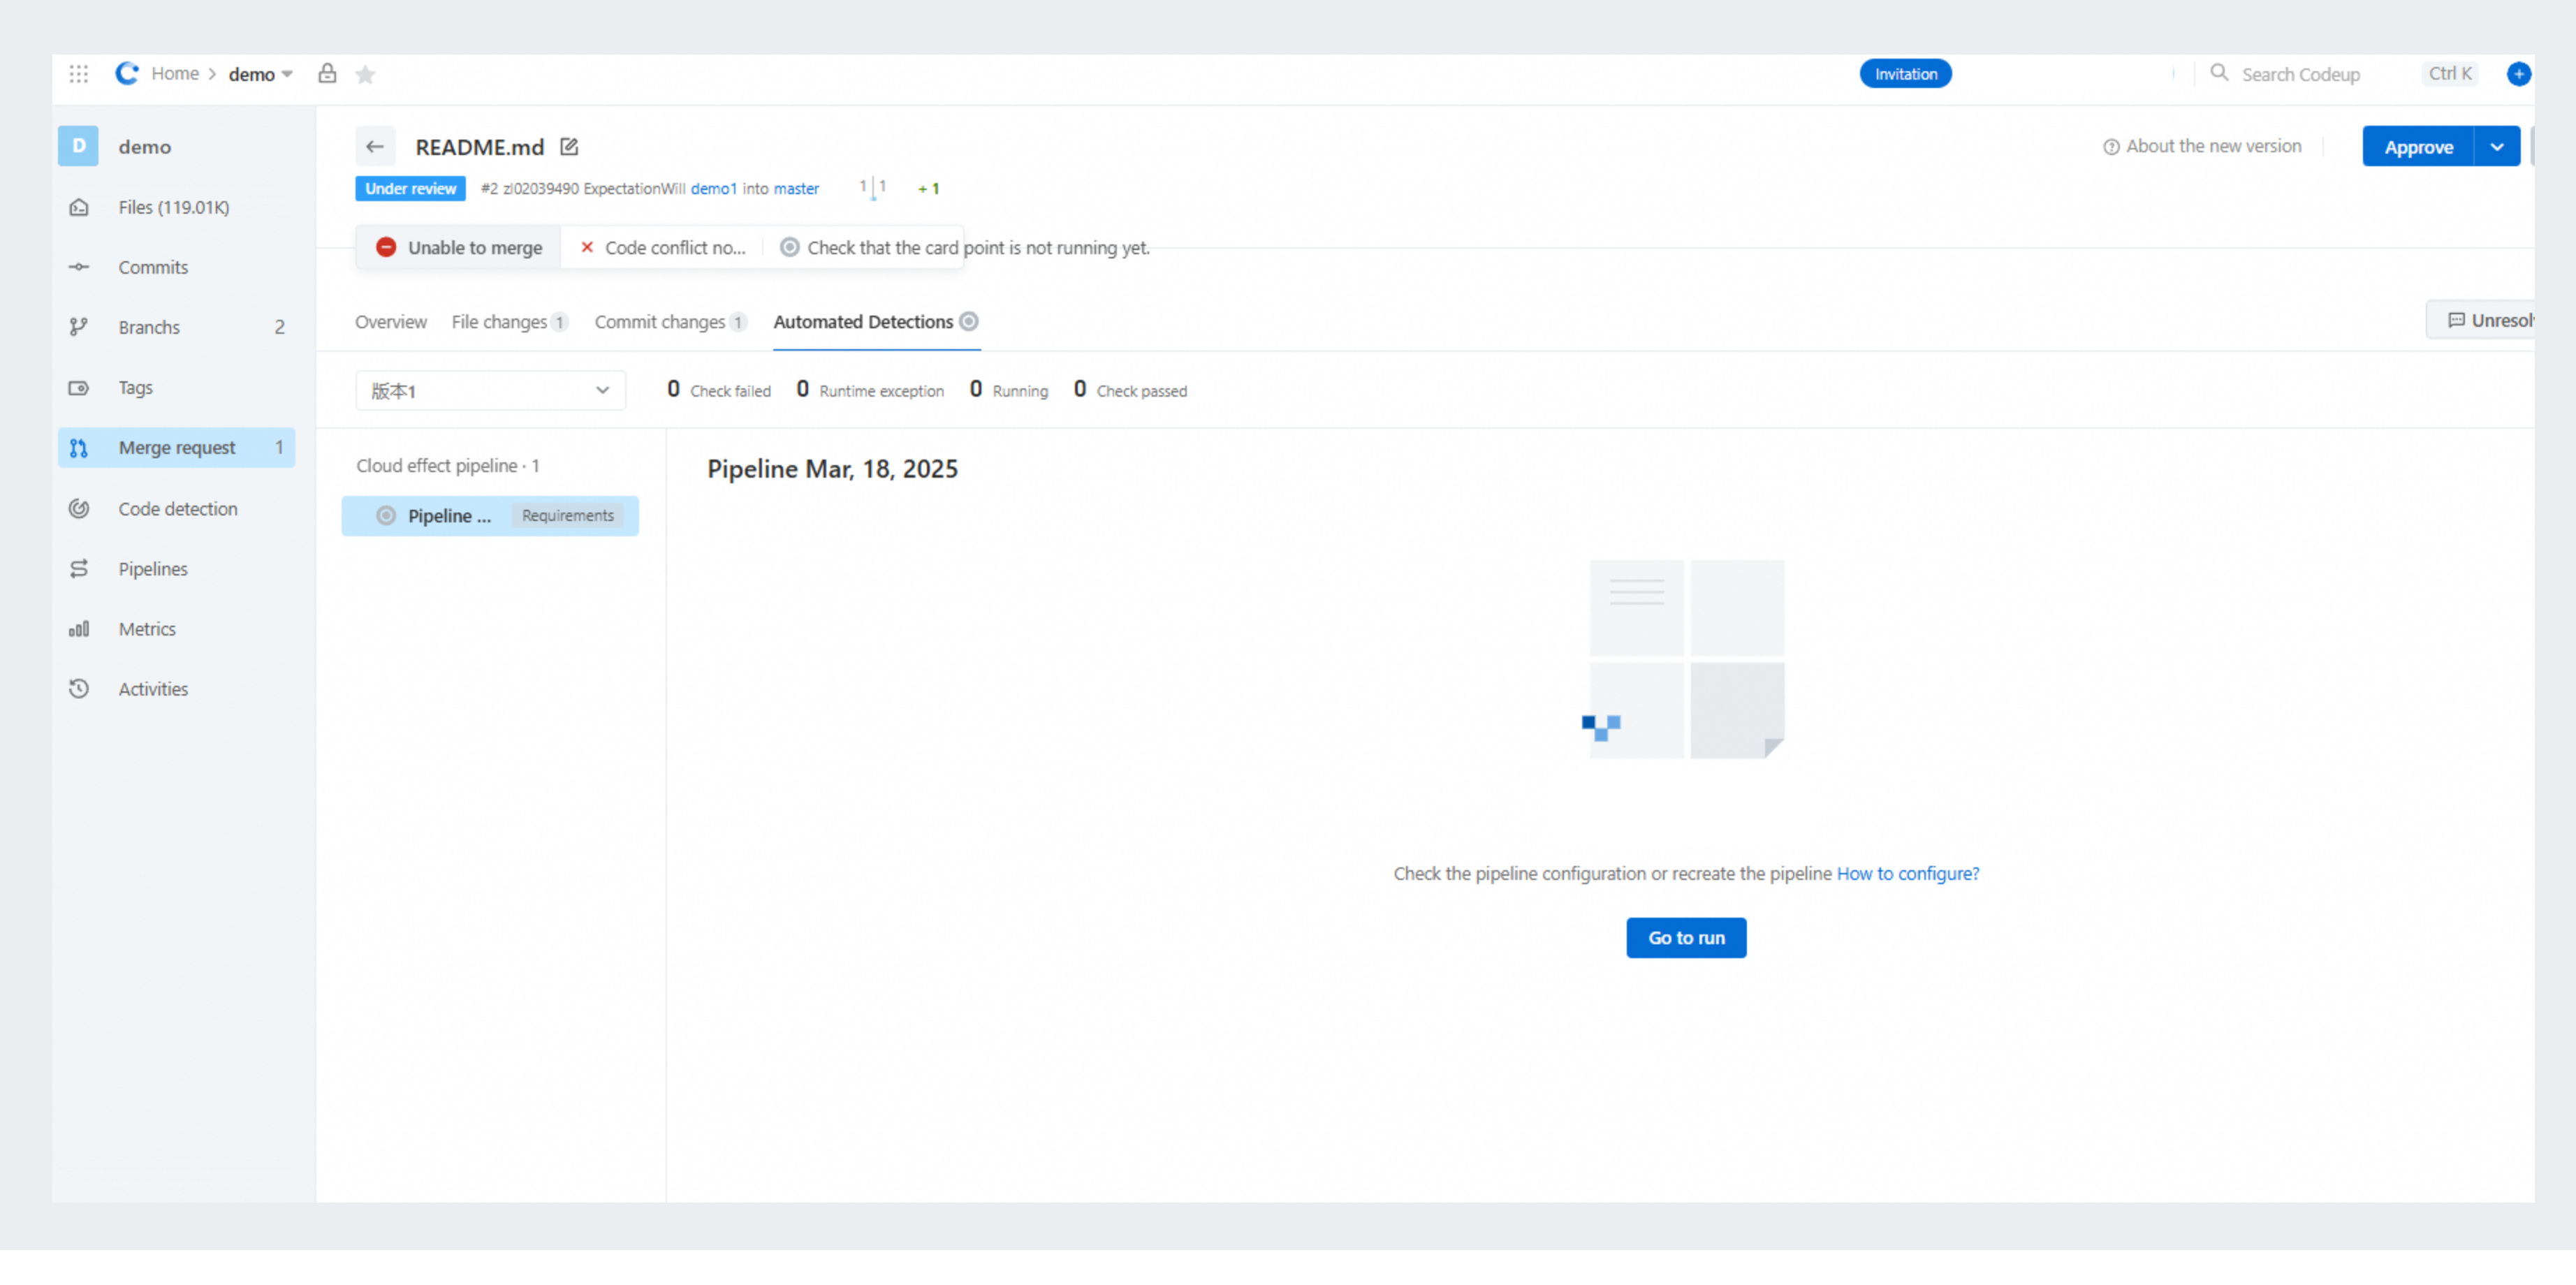The image size is (2576, 1285).
Task: Click the blue plus create icon
Action: [2518, 74]
